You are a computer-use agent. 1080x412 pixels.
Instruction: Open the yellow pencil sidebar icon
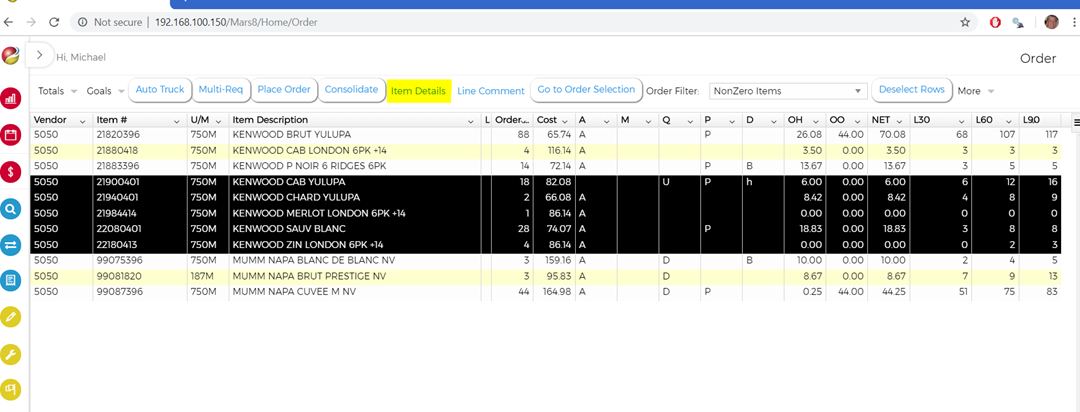pos(11,317)
